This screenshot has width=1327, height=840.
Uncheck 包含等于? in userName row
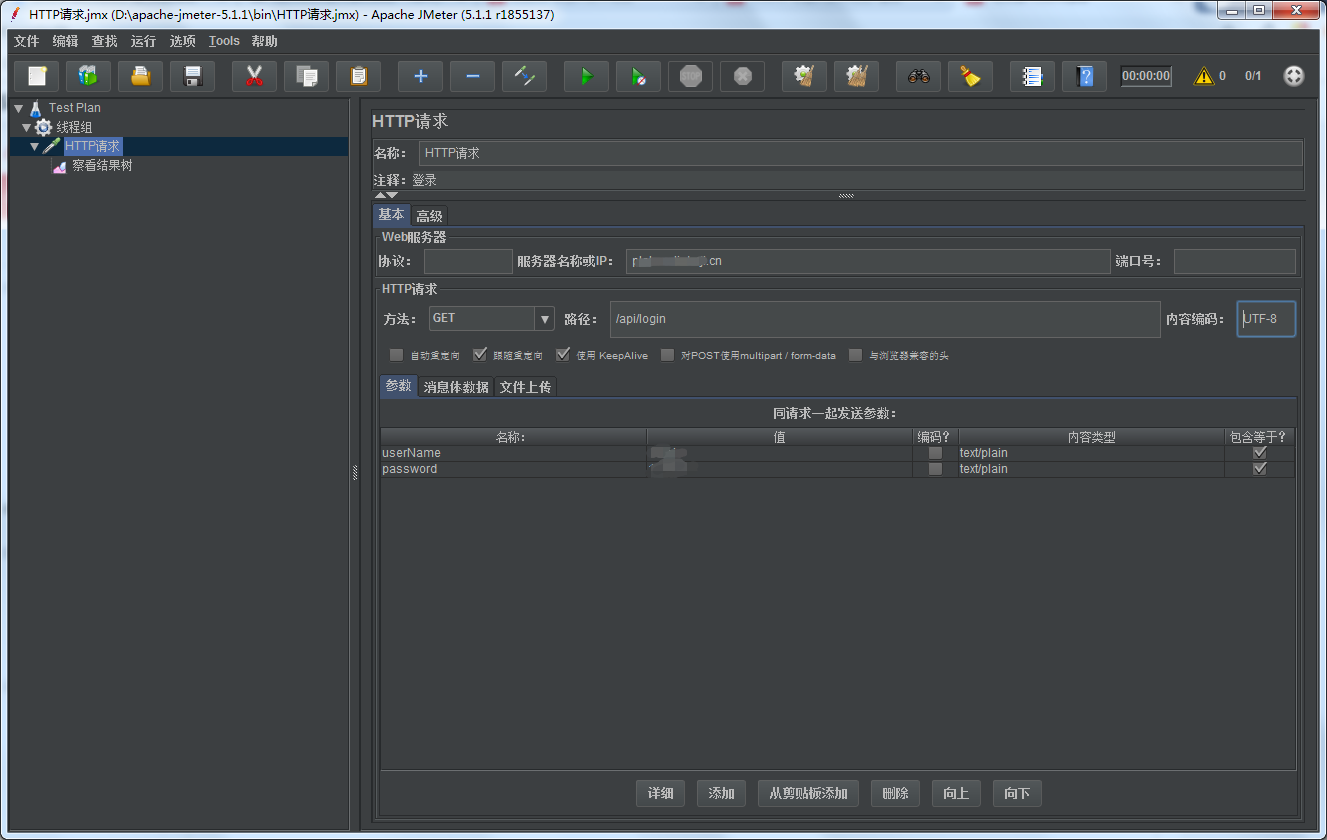click(x=1260, y=453)
